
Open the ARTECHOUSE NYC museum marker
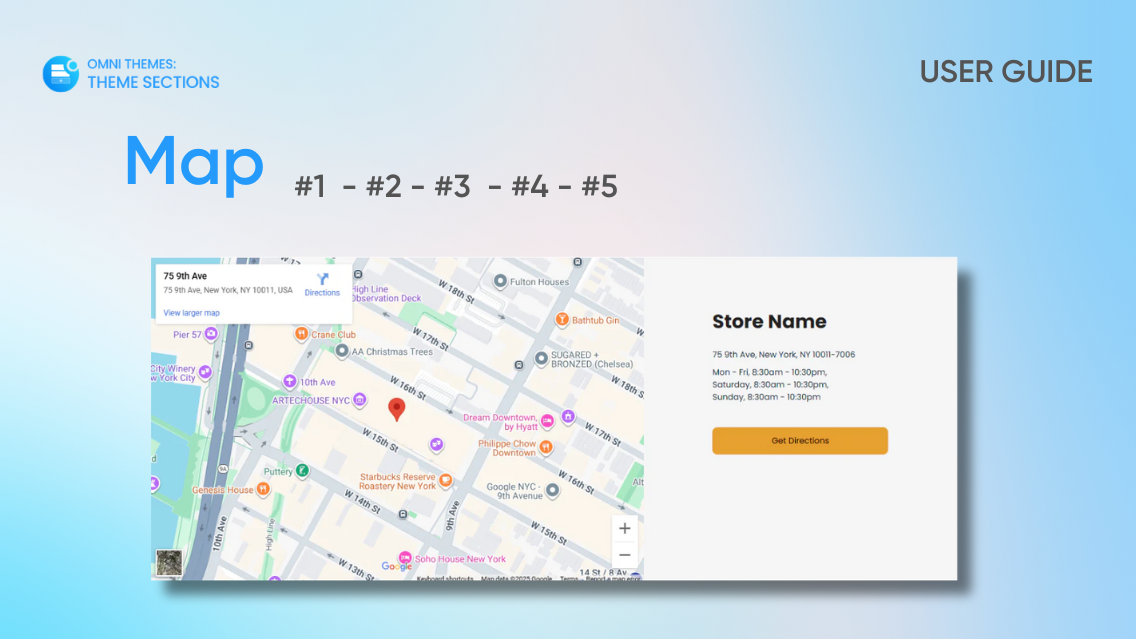pos(359,400)
